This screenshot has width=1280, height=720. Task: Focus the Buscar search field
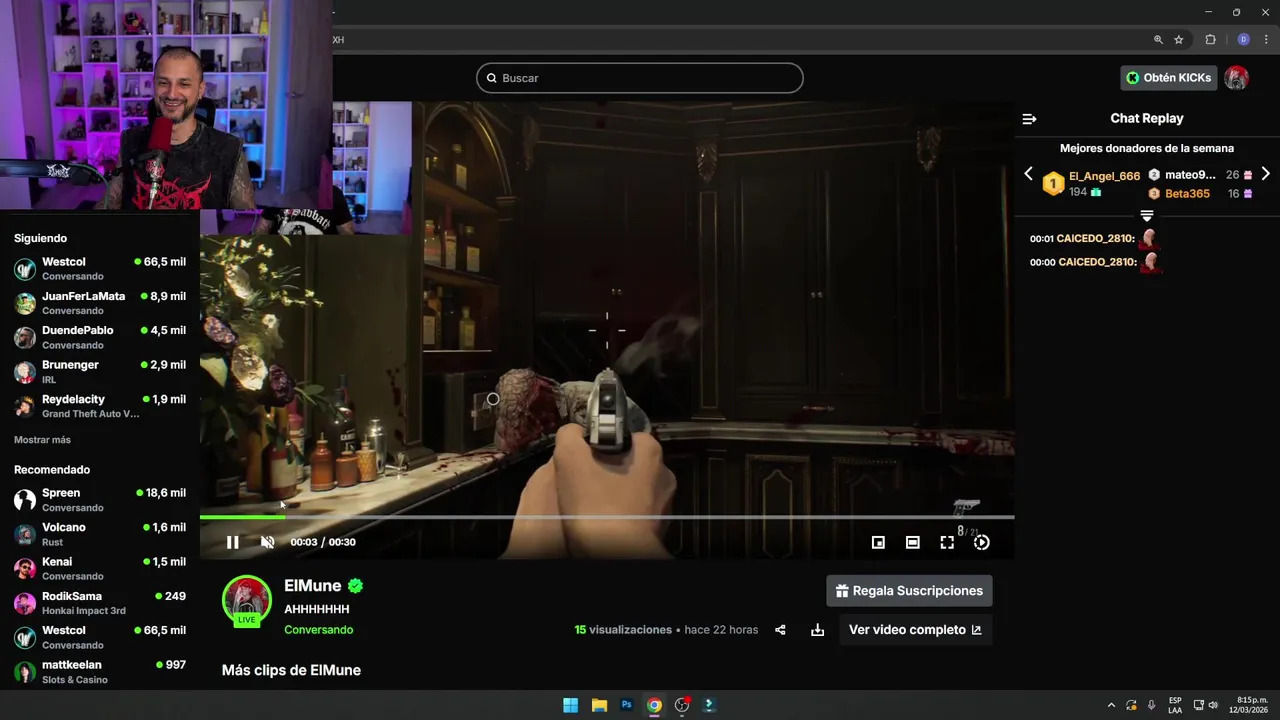pyautogui.click(x=640, y=78)
